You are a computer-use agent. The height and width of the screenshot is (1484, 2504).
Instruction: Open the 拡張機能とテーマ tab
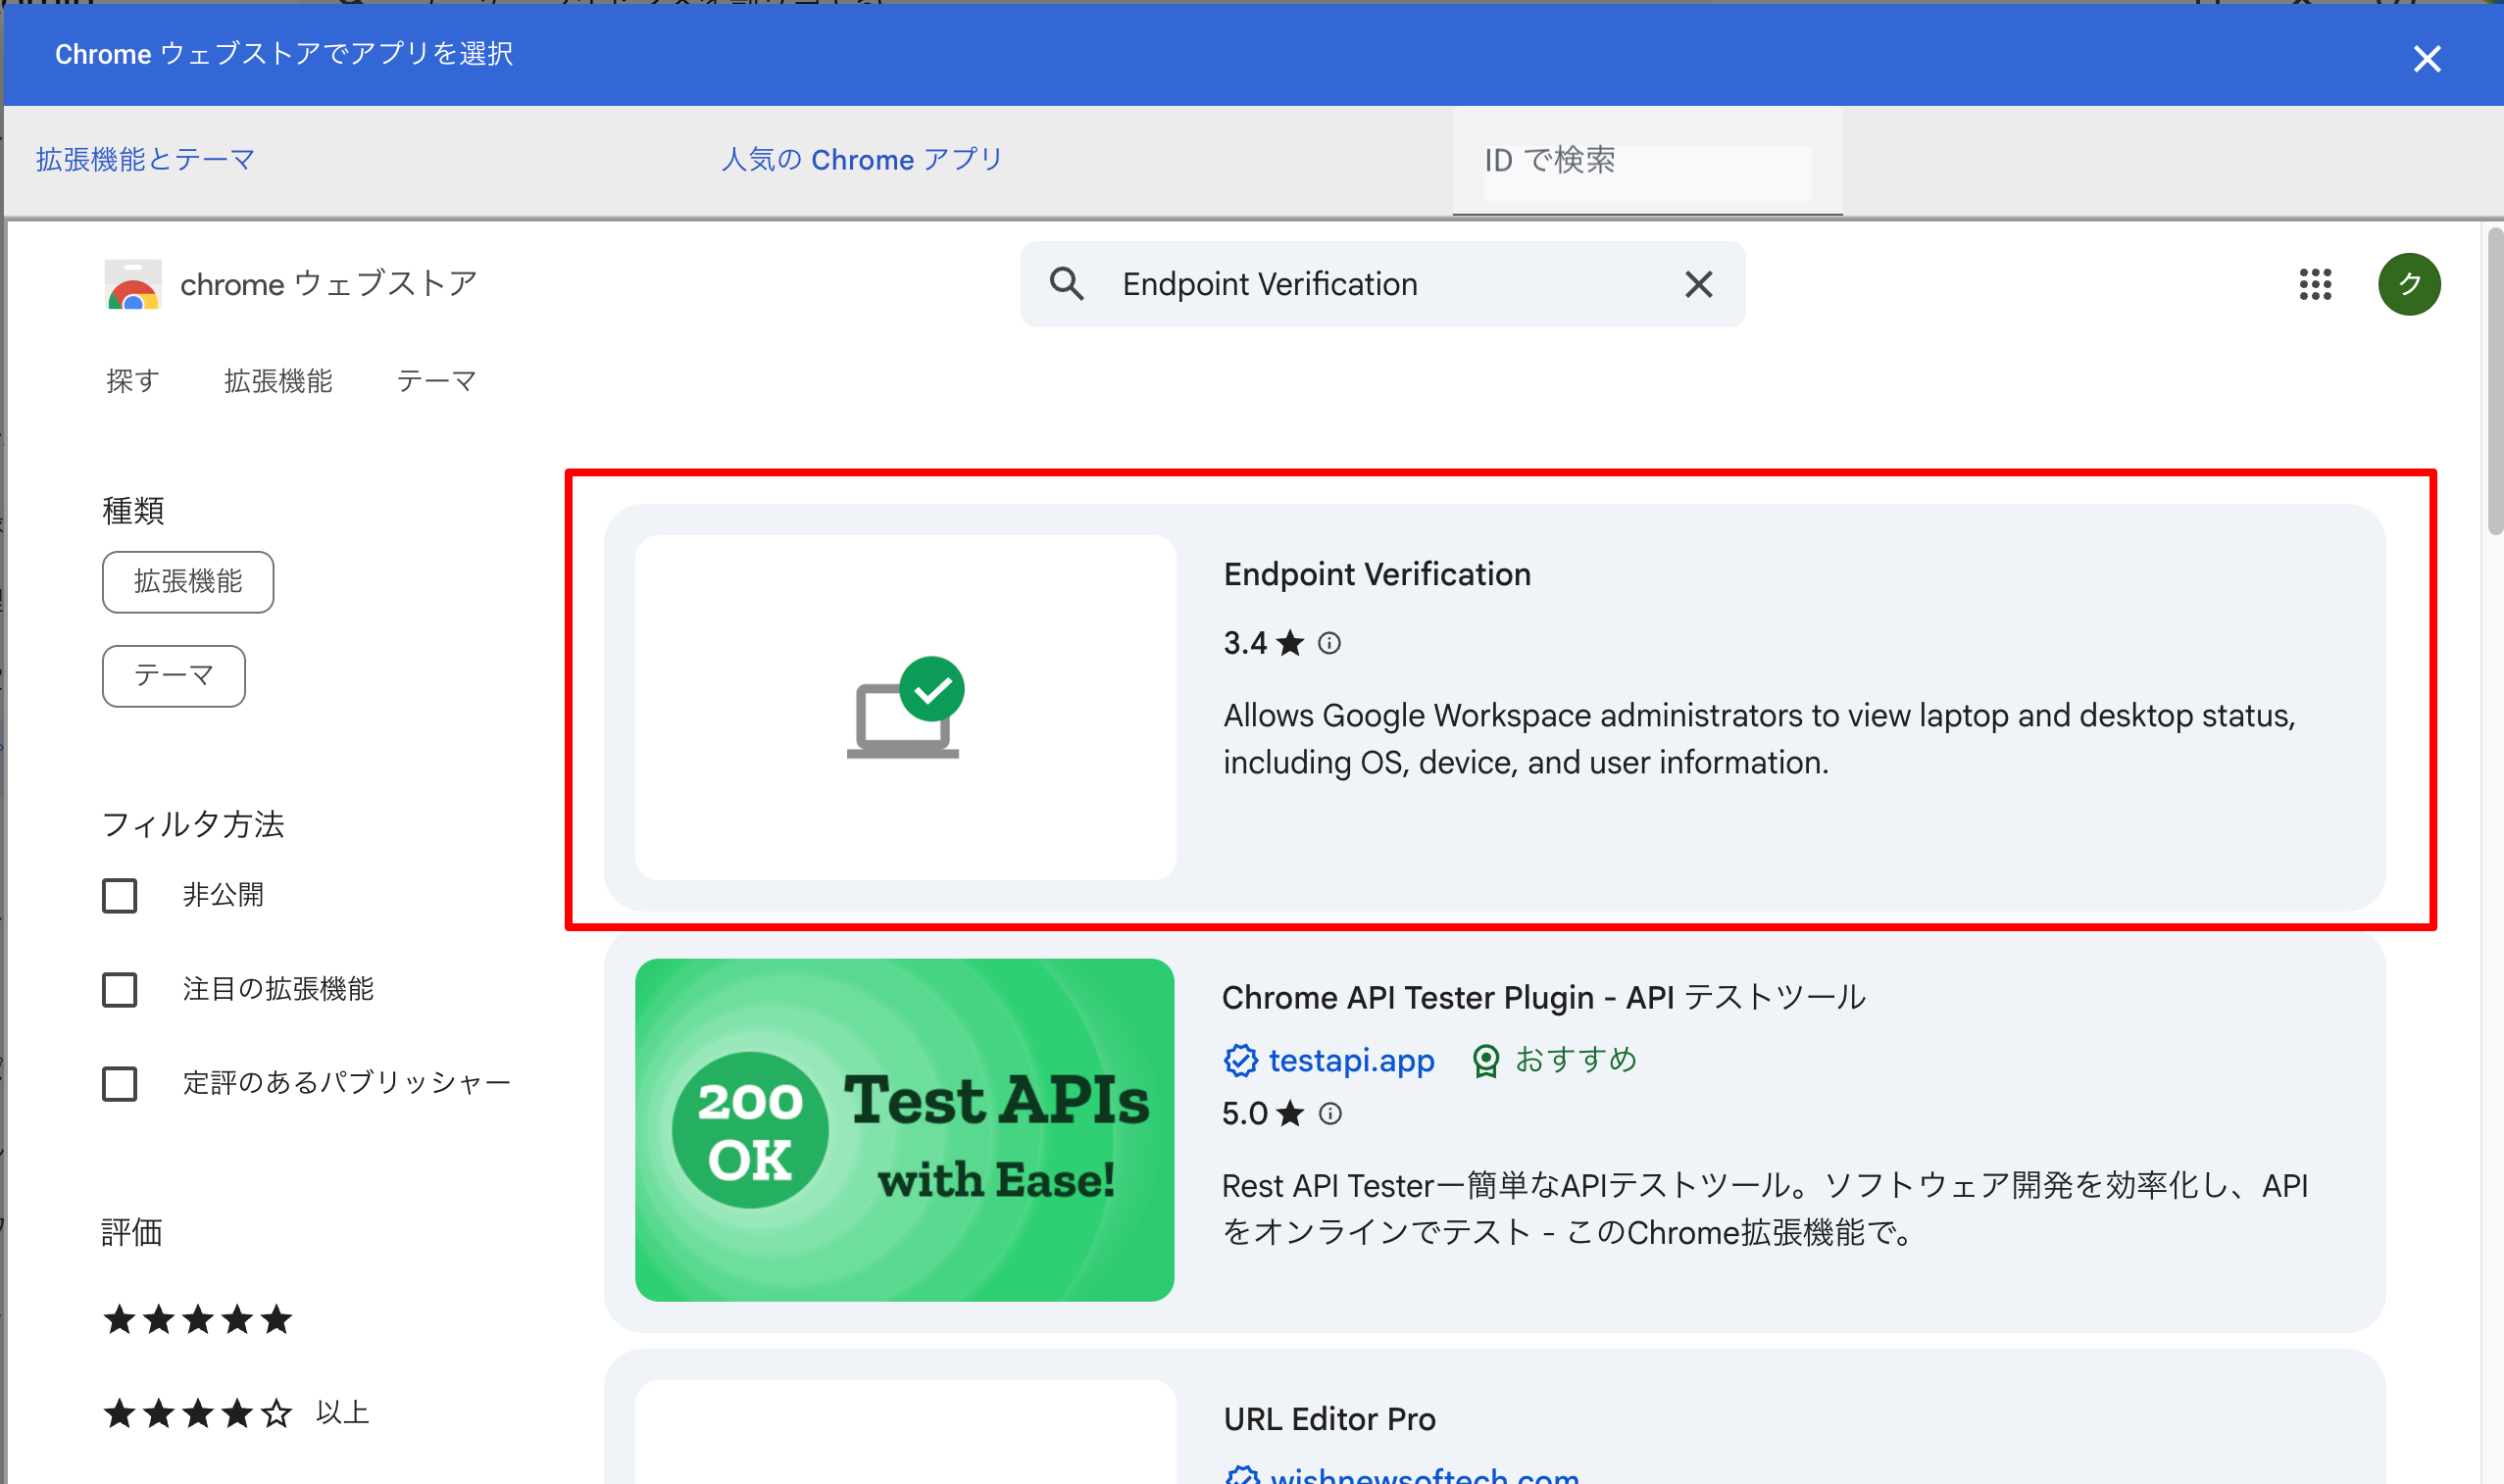(146, 159)
